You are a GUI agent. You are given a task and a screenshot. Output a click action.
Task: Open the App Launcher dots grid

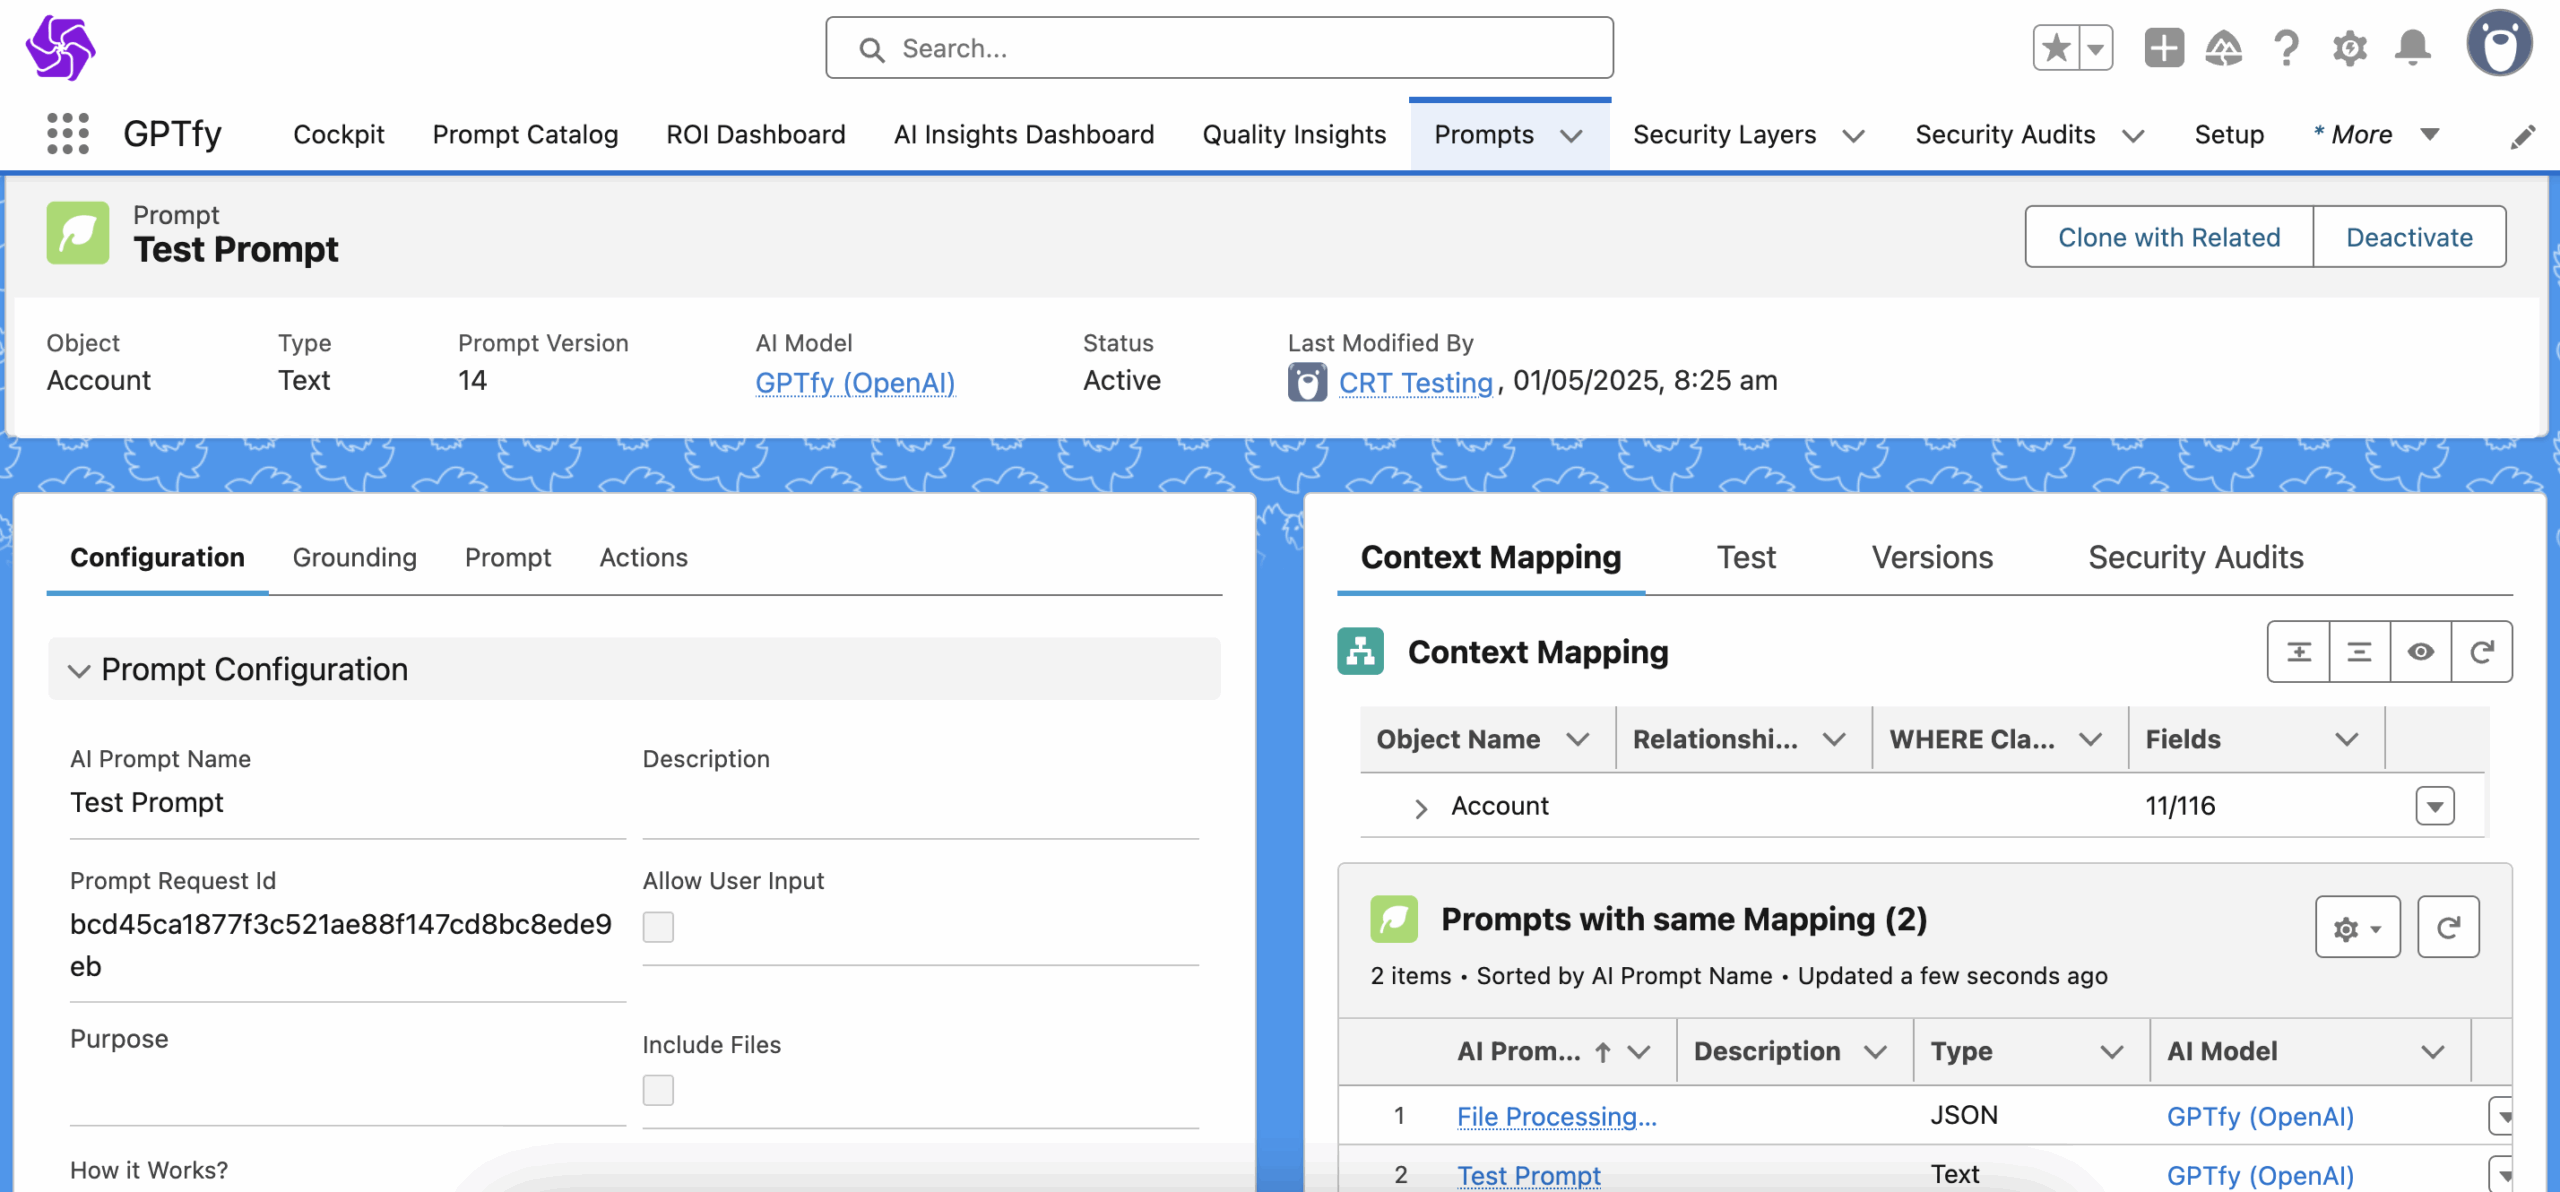pyautogui.click(x=68, y=134)
